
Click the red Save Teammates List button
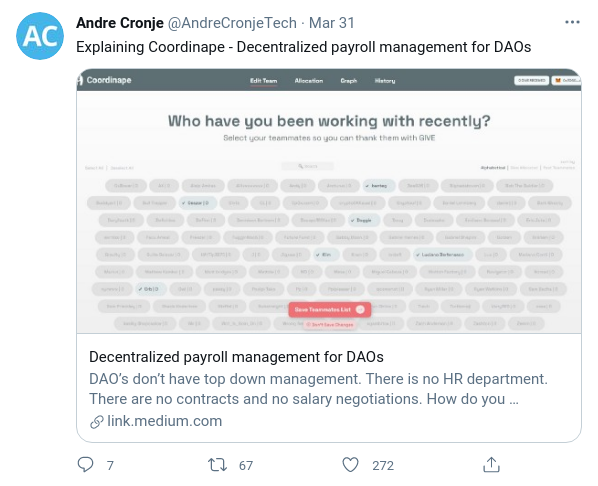330,309
